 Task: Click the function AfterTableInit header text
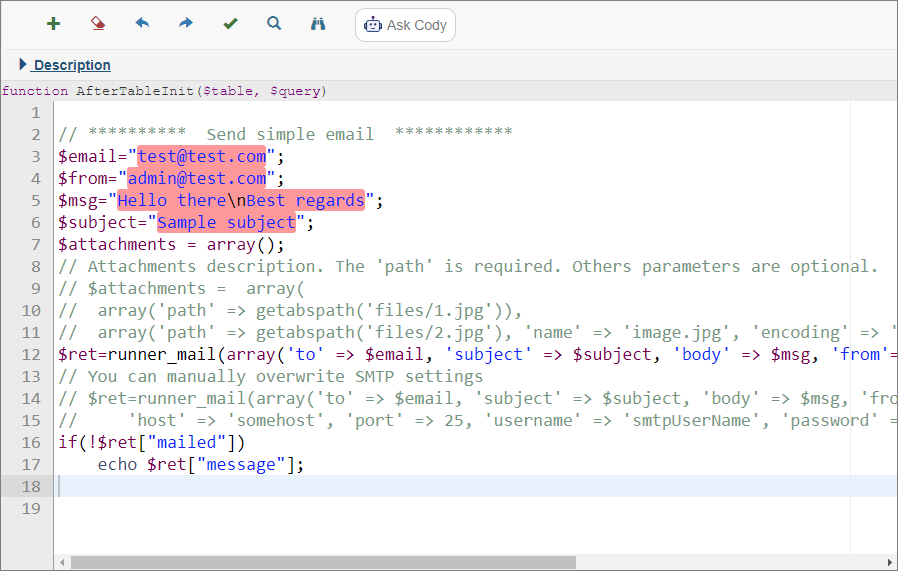pos(164,91)
